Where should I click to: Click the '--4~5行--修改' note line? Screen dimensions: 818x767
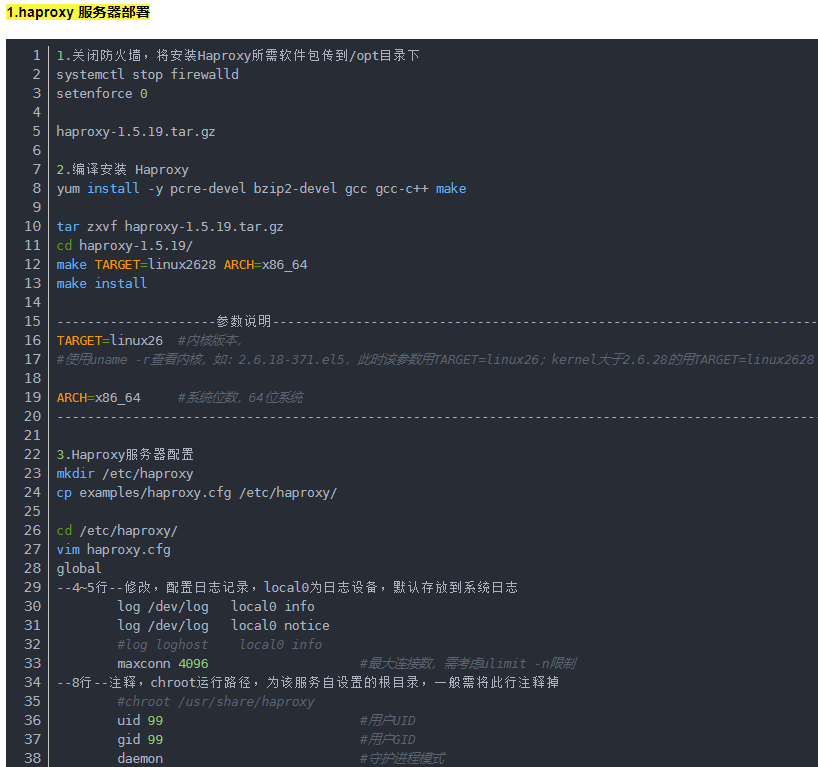click(287, 588)
